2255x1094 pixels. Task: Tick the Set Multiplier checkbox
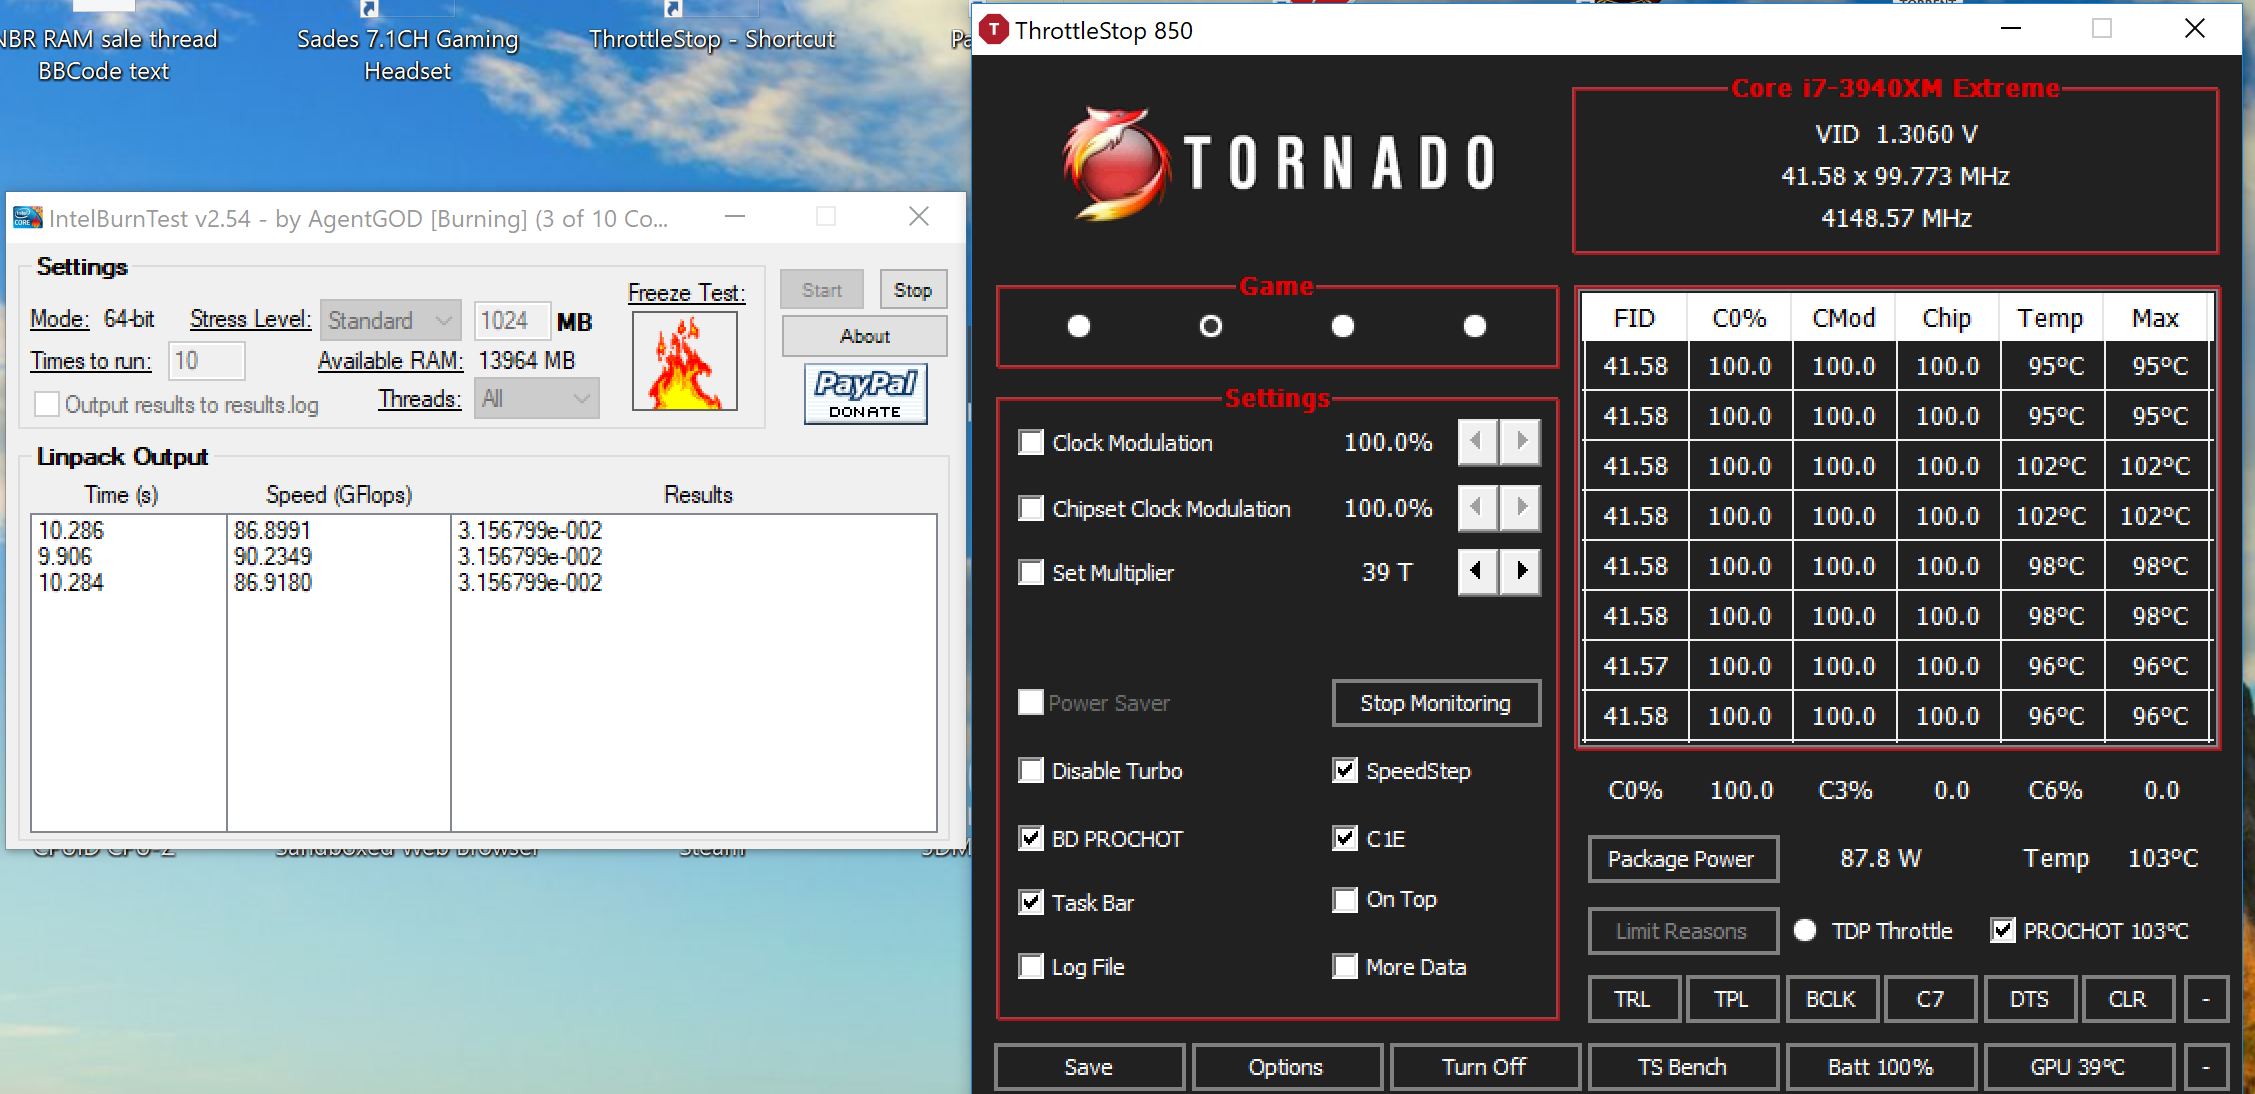pyautogui.click(x=1031, y=572)
